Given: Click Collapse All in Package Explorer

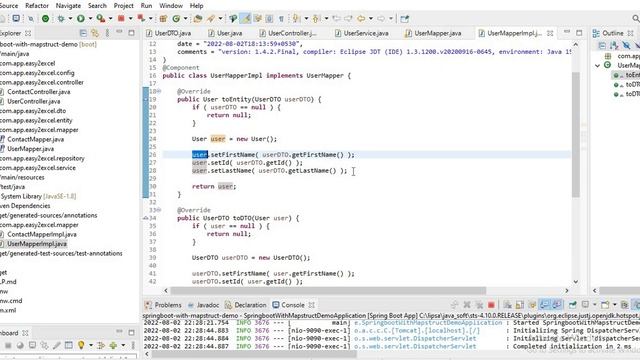Looking at the screenshot, I should coord(83,33).
